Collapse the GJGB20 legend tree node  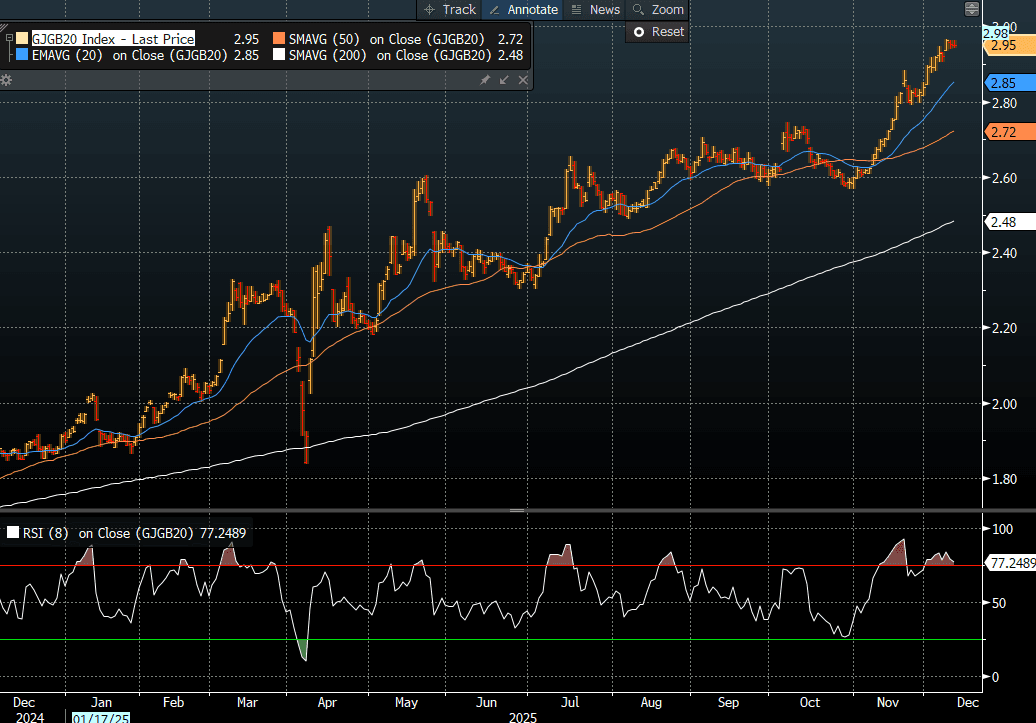(8, 38)
